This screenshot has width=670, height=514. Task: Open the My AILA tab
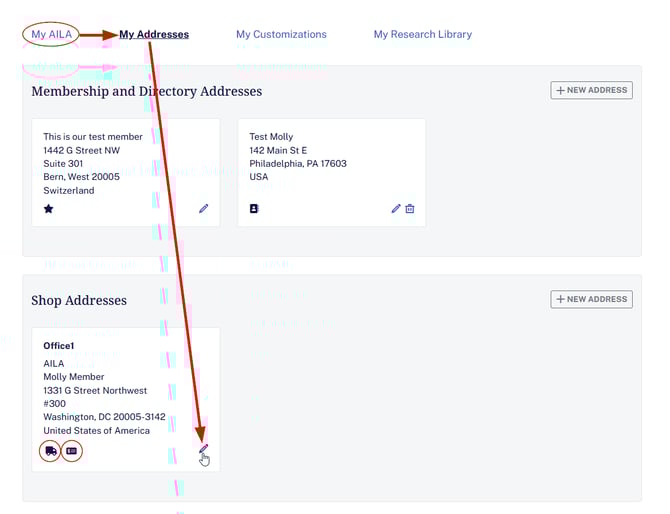(x=52, y=34)
